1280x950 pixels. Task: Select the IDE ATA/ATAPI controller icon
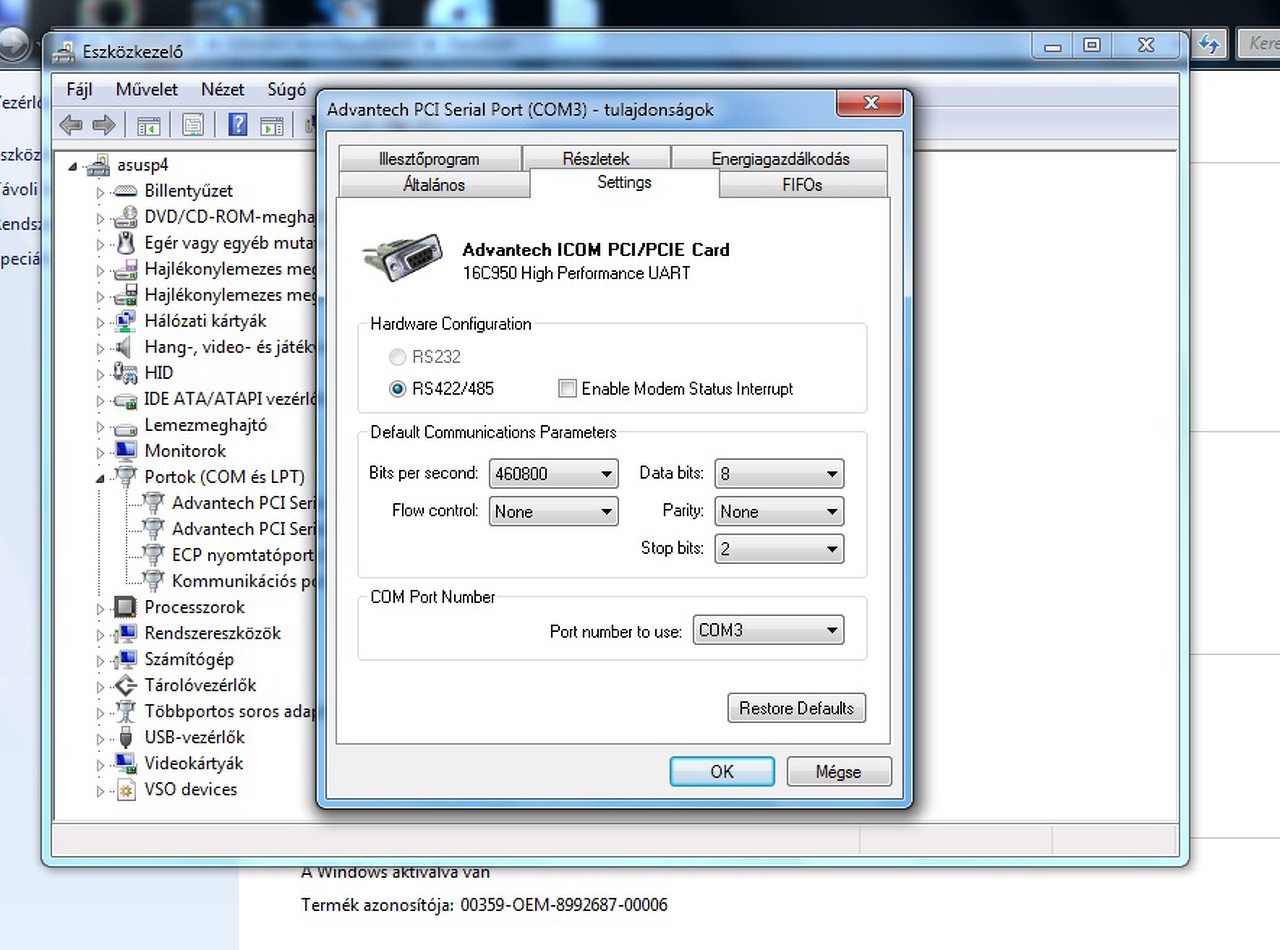[125, 399]
